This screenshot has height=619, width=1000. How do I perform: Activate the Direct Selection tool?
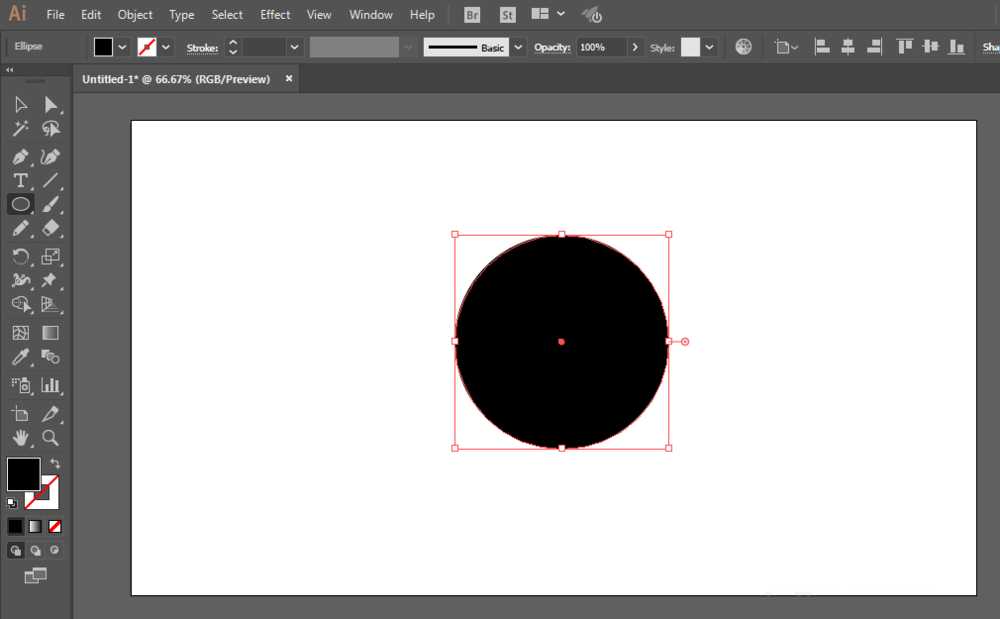tap(51, 105)
